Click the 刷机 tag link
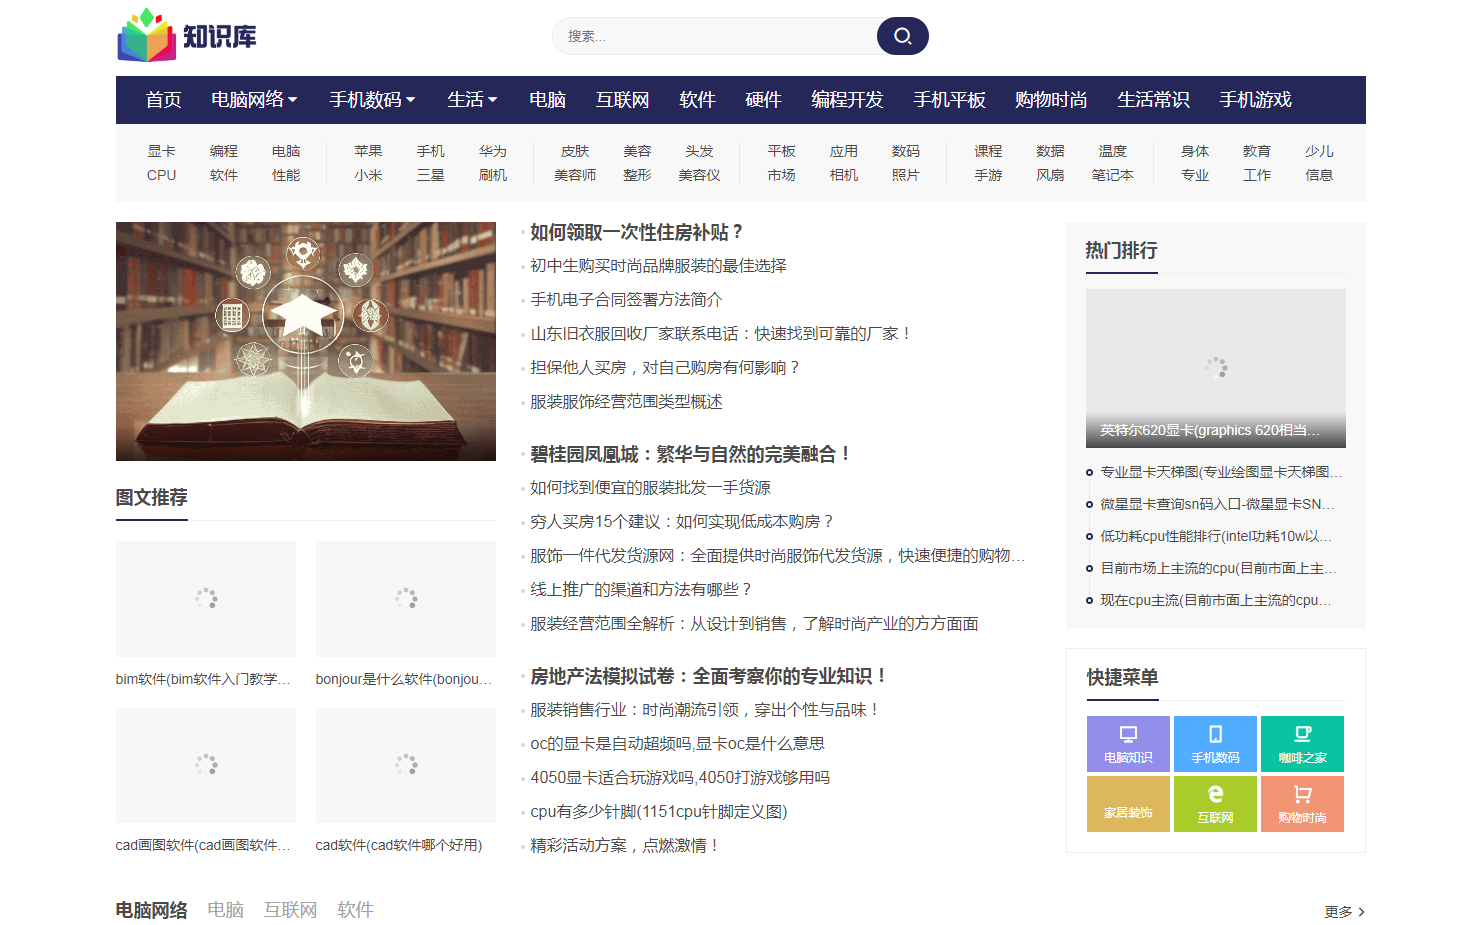 coord(493,175)
